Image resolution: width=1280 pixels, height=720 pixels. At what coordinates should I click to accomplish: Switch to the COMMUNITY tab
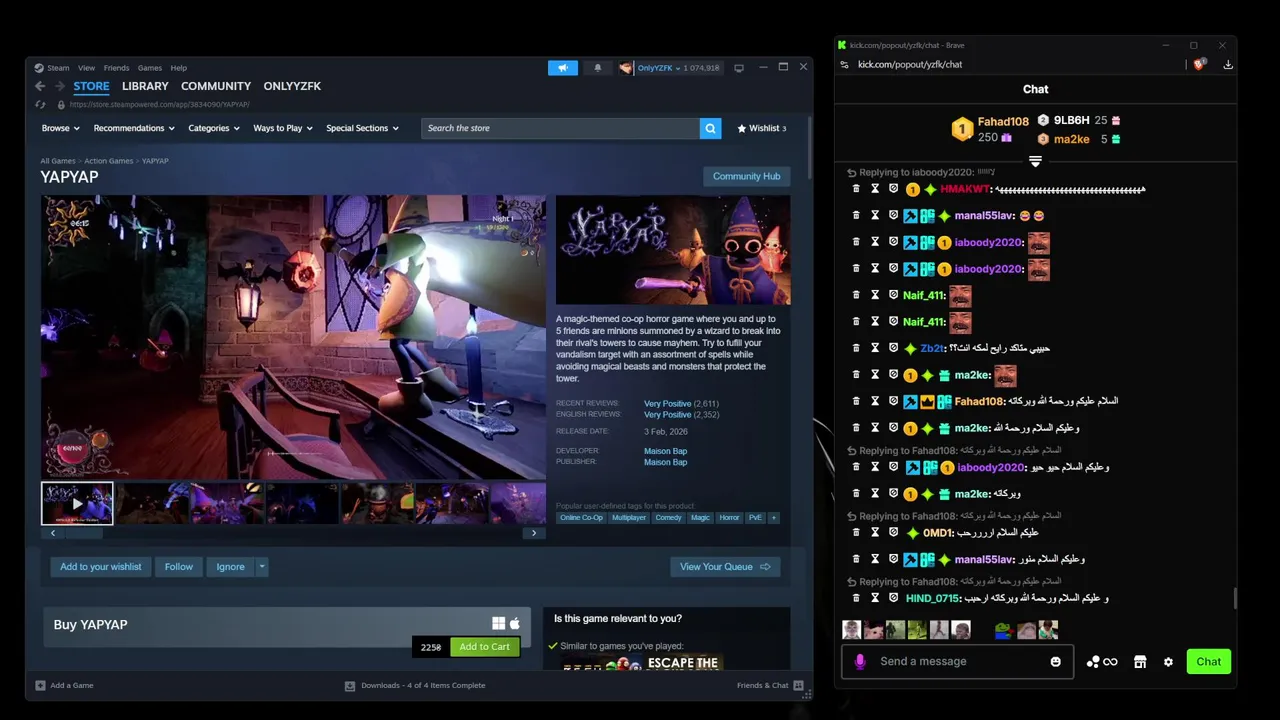[x=216, y=86]
